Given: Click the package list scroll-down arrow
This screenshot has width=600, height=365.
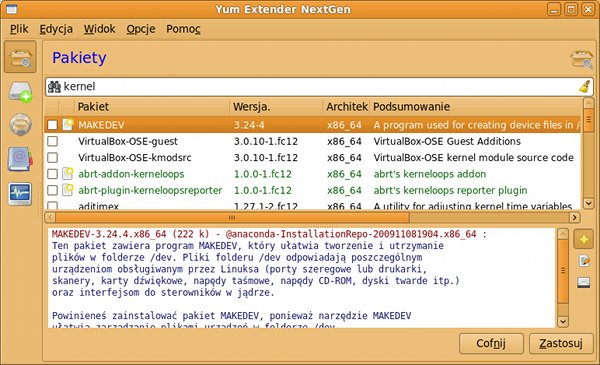Looking at the screenshot, I should (589, 203).
